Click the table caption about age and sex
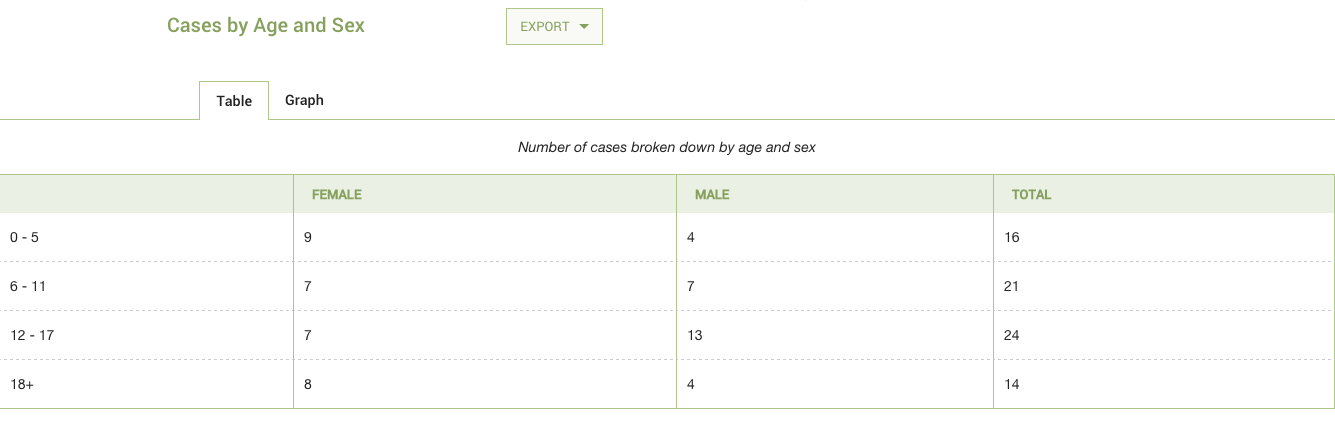The height and width of the screenshot is (441, 1335). [x=667, y=147]
